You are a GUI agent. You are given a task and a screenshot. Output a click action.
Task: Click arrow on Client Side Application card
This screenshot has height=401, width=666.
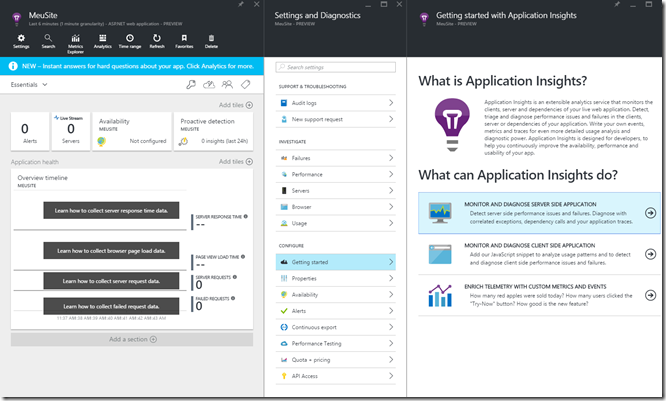click(650, 254)
